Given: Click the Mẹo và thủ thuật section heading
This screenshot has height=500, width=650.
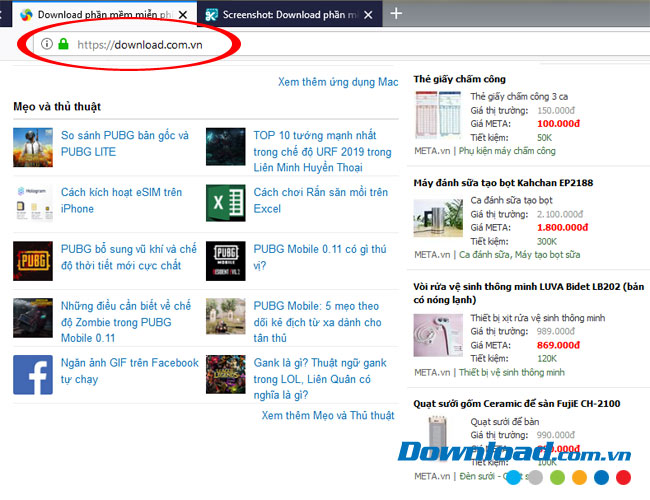Looking at the screenshot, I should point(57,107).
